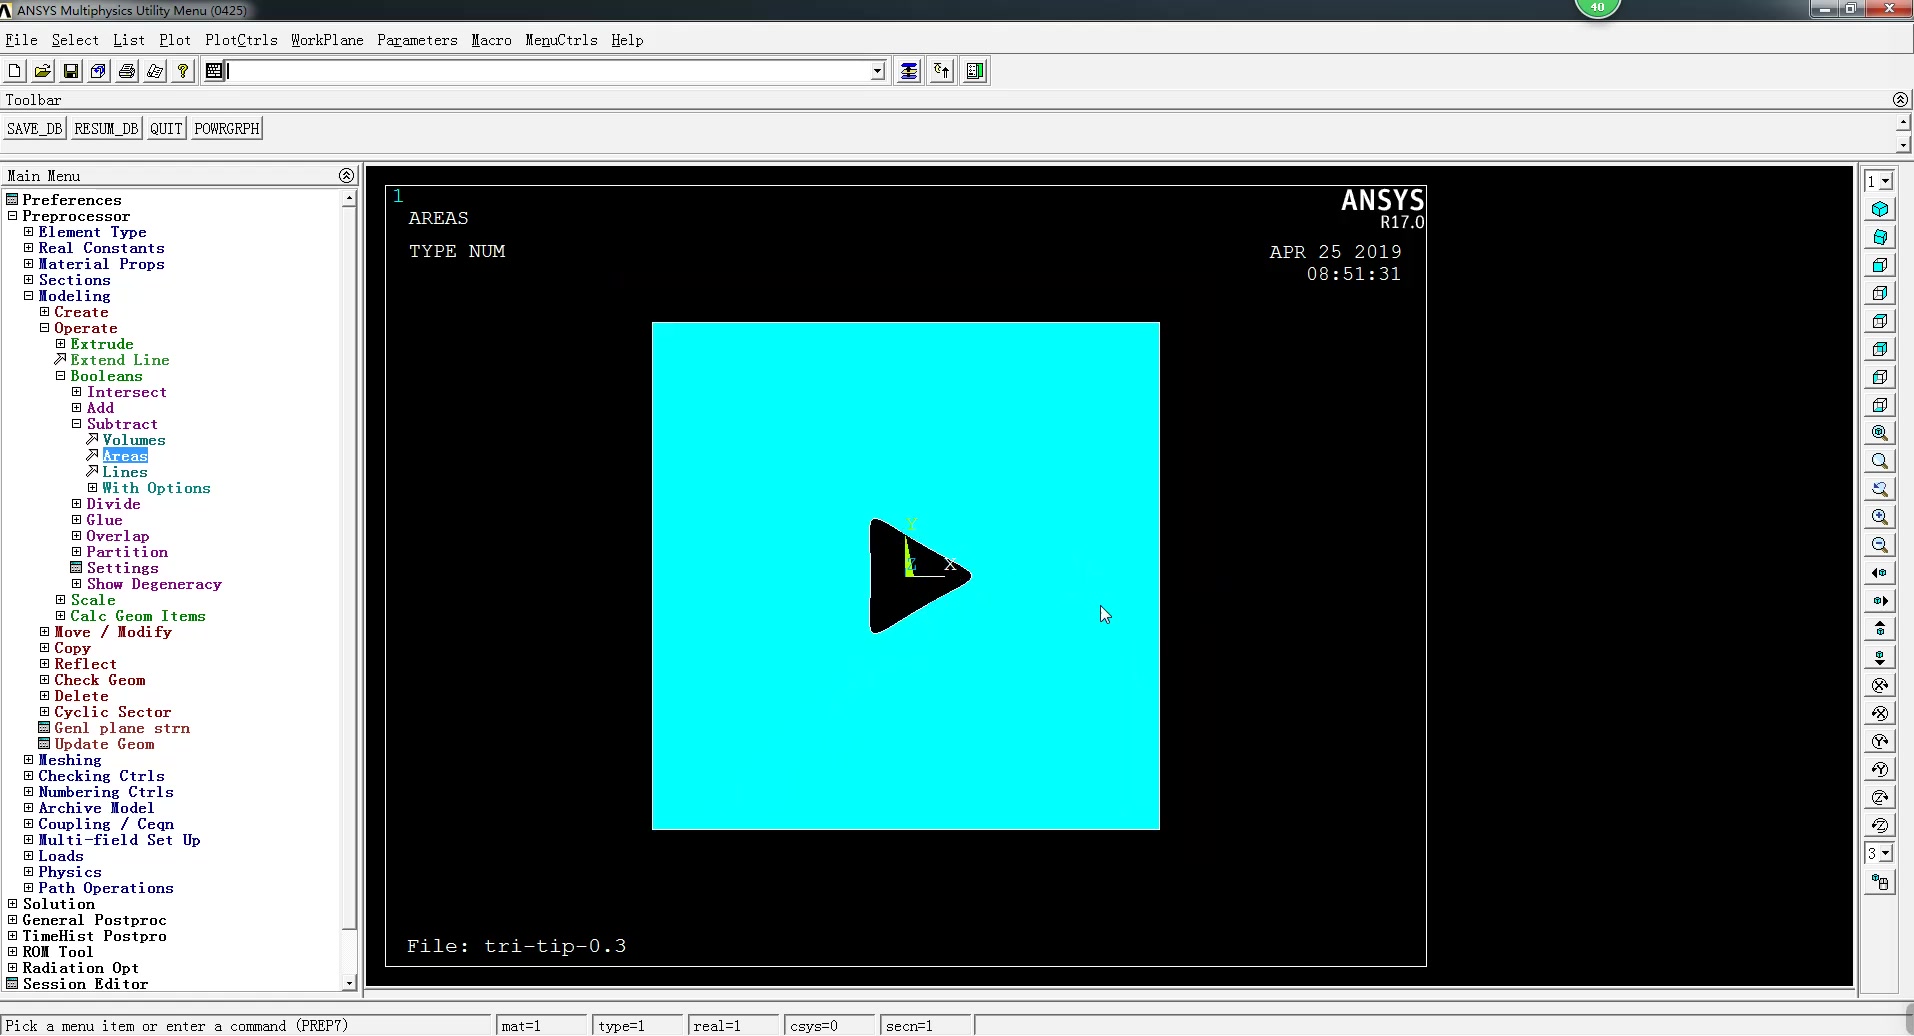Open the PlotCtrls menu

coord(241,41)
